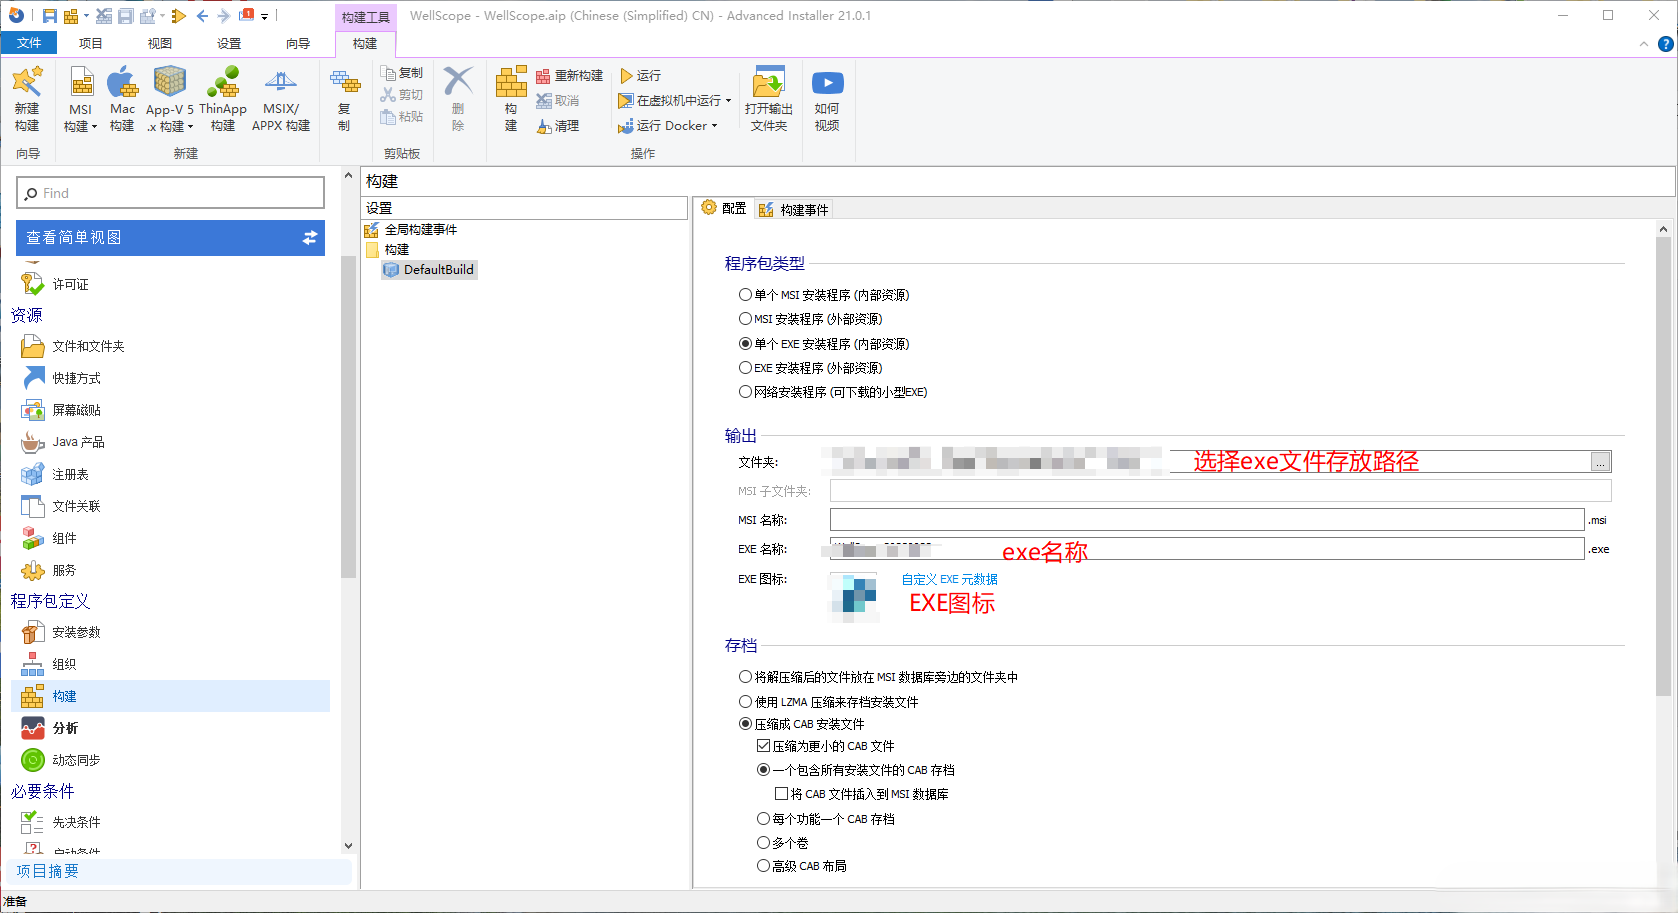Collapse the ribbon chevron
The height and width of the screenshot is (913, 1678).
click(x=1644, y=44)
